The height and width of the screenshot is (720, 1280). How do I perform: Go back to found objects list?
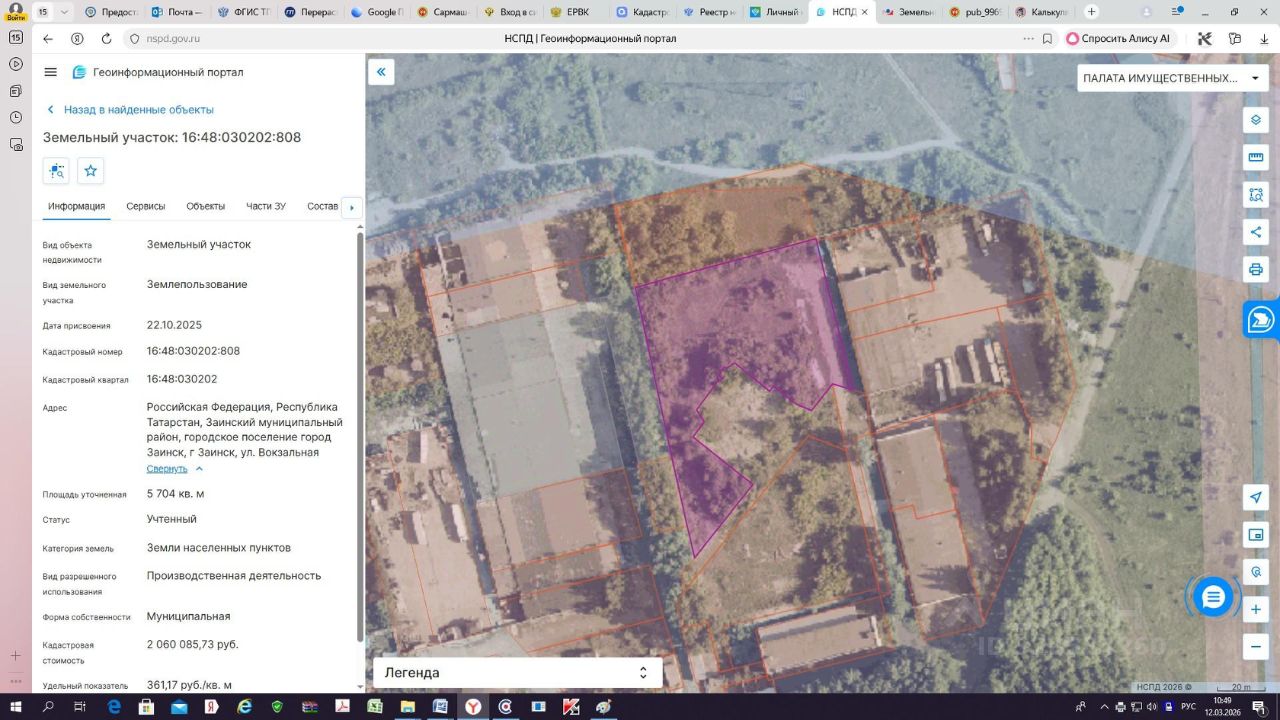coord(130,110)
